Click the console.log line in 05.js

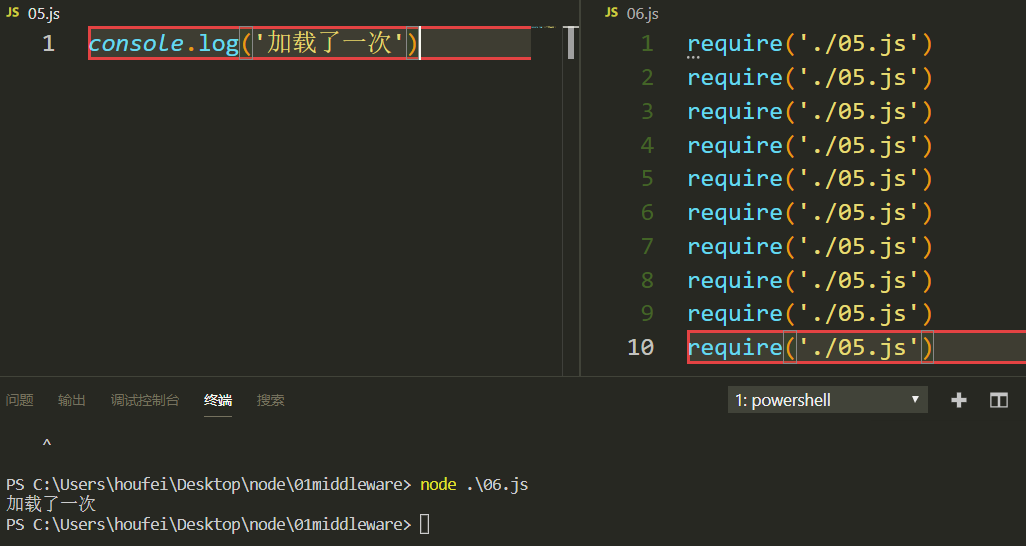click(x=253, y=43)
